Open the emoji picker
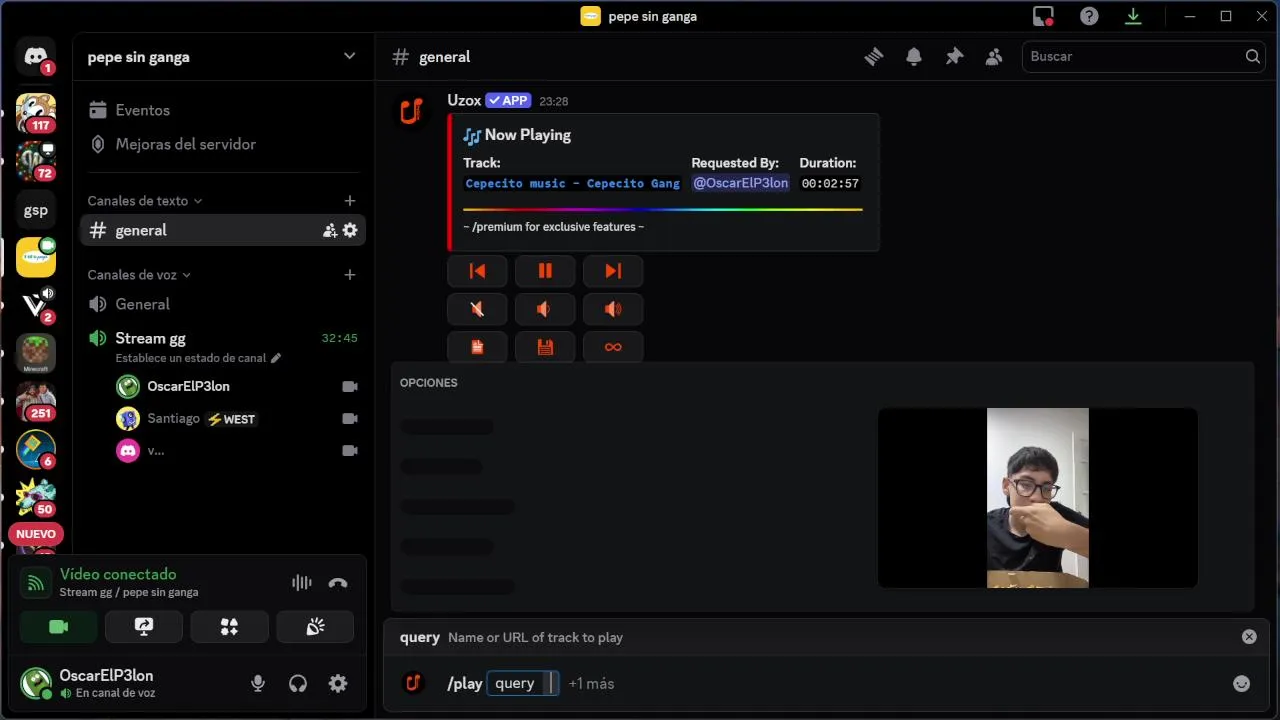This screenshot has width=1280, height=720. click(1242, 684)
